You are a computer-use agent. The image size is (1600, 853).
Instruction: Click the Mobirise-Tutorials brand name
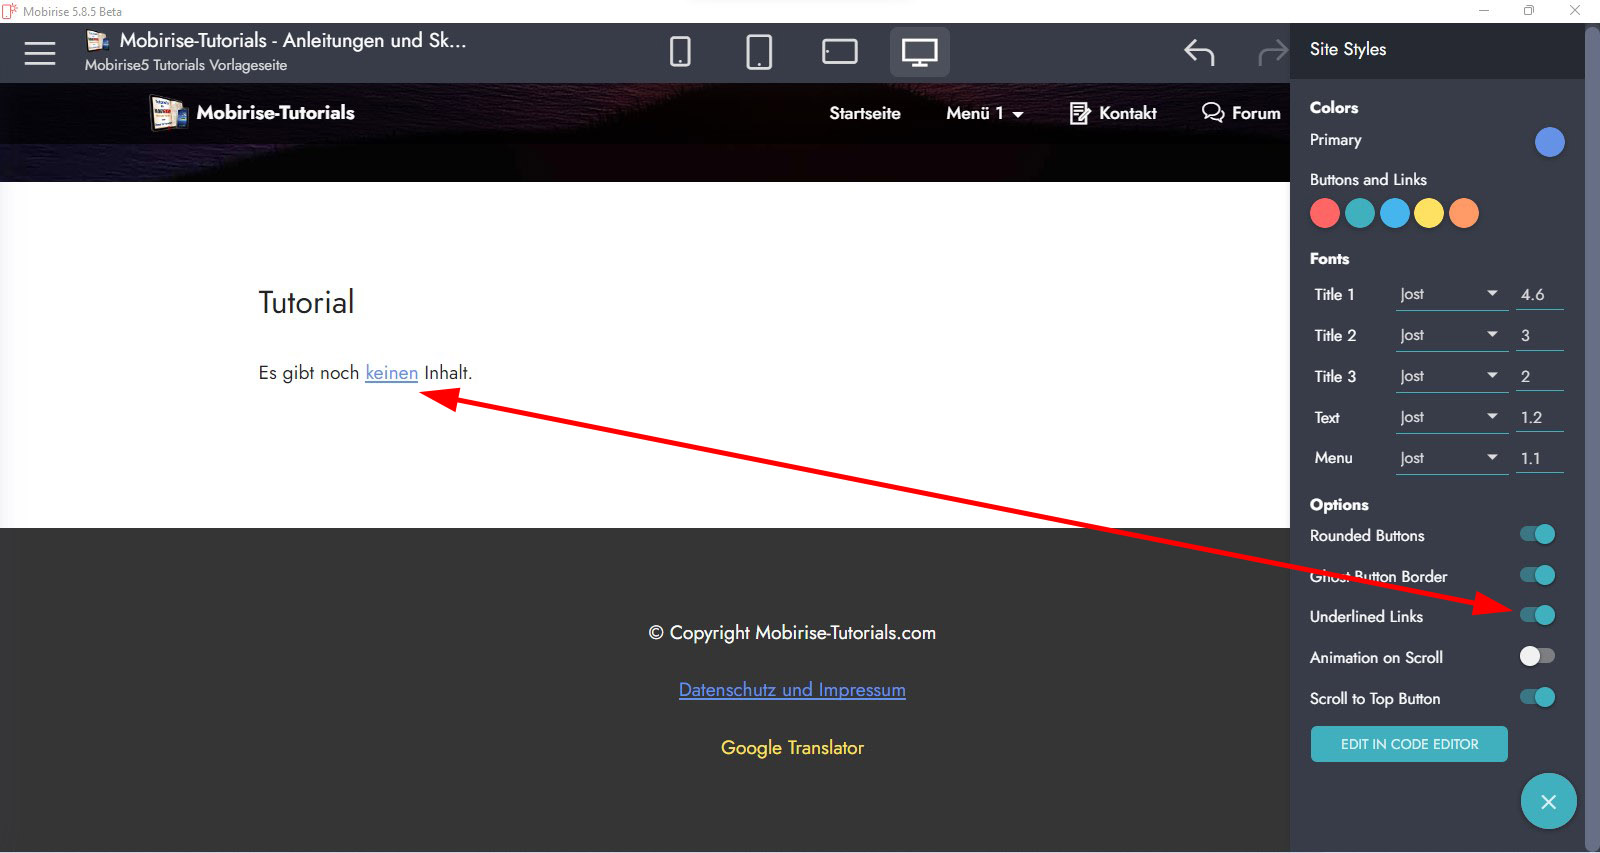pos(276,112)
